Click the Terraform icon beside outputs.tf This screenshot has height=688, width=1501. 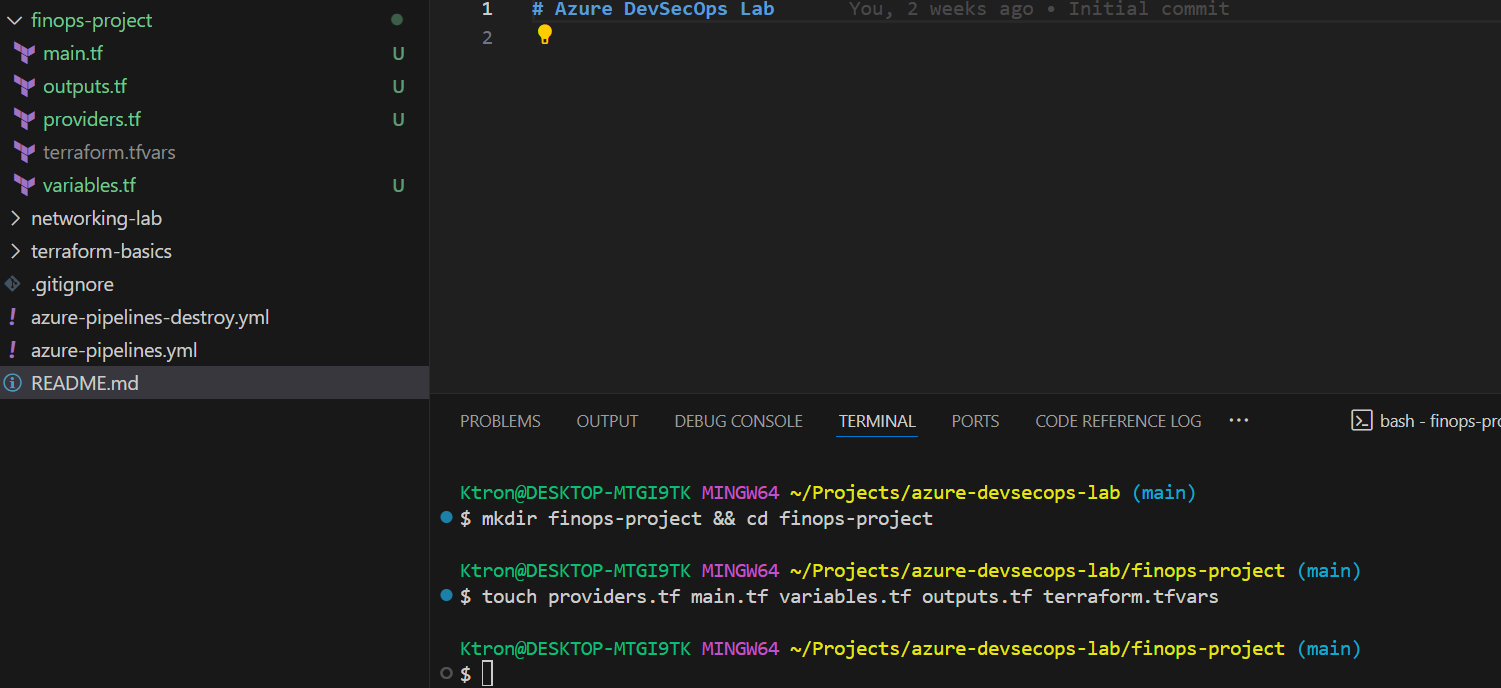click(25, 87)
